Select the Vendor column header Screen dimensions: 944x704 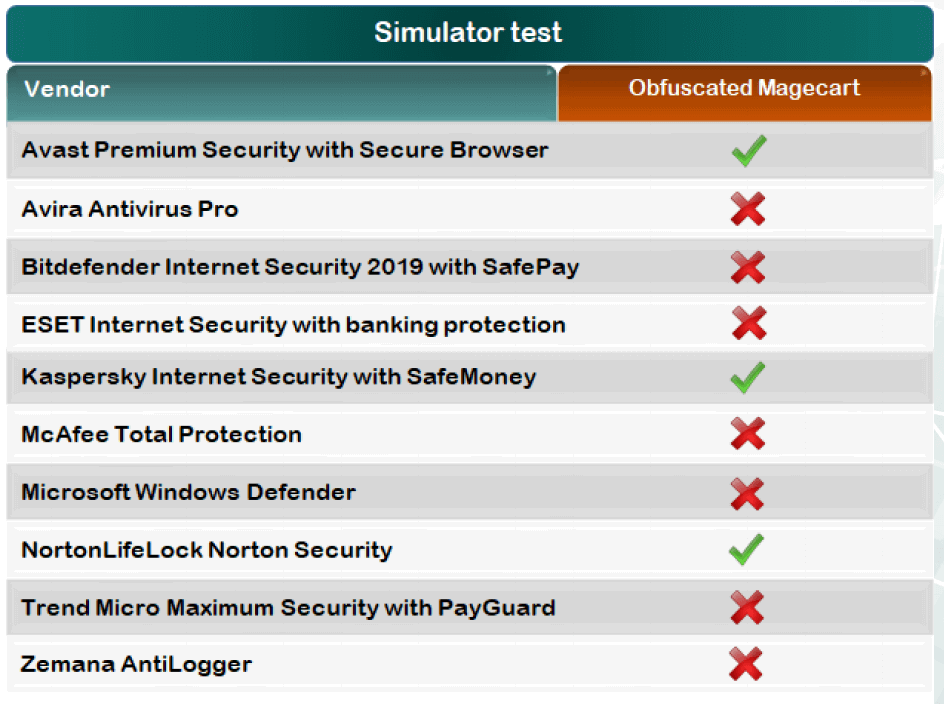click(67, 89)
